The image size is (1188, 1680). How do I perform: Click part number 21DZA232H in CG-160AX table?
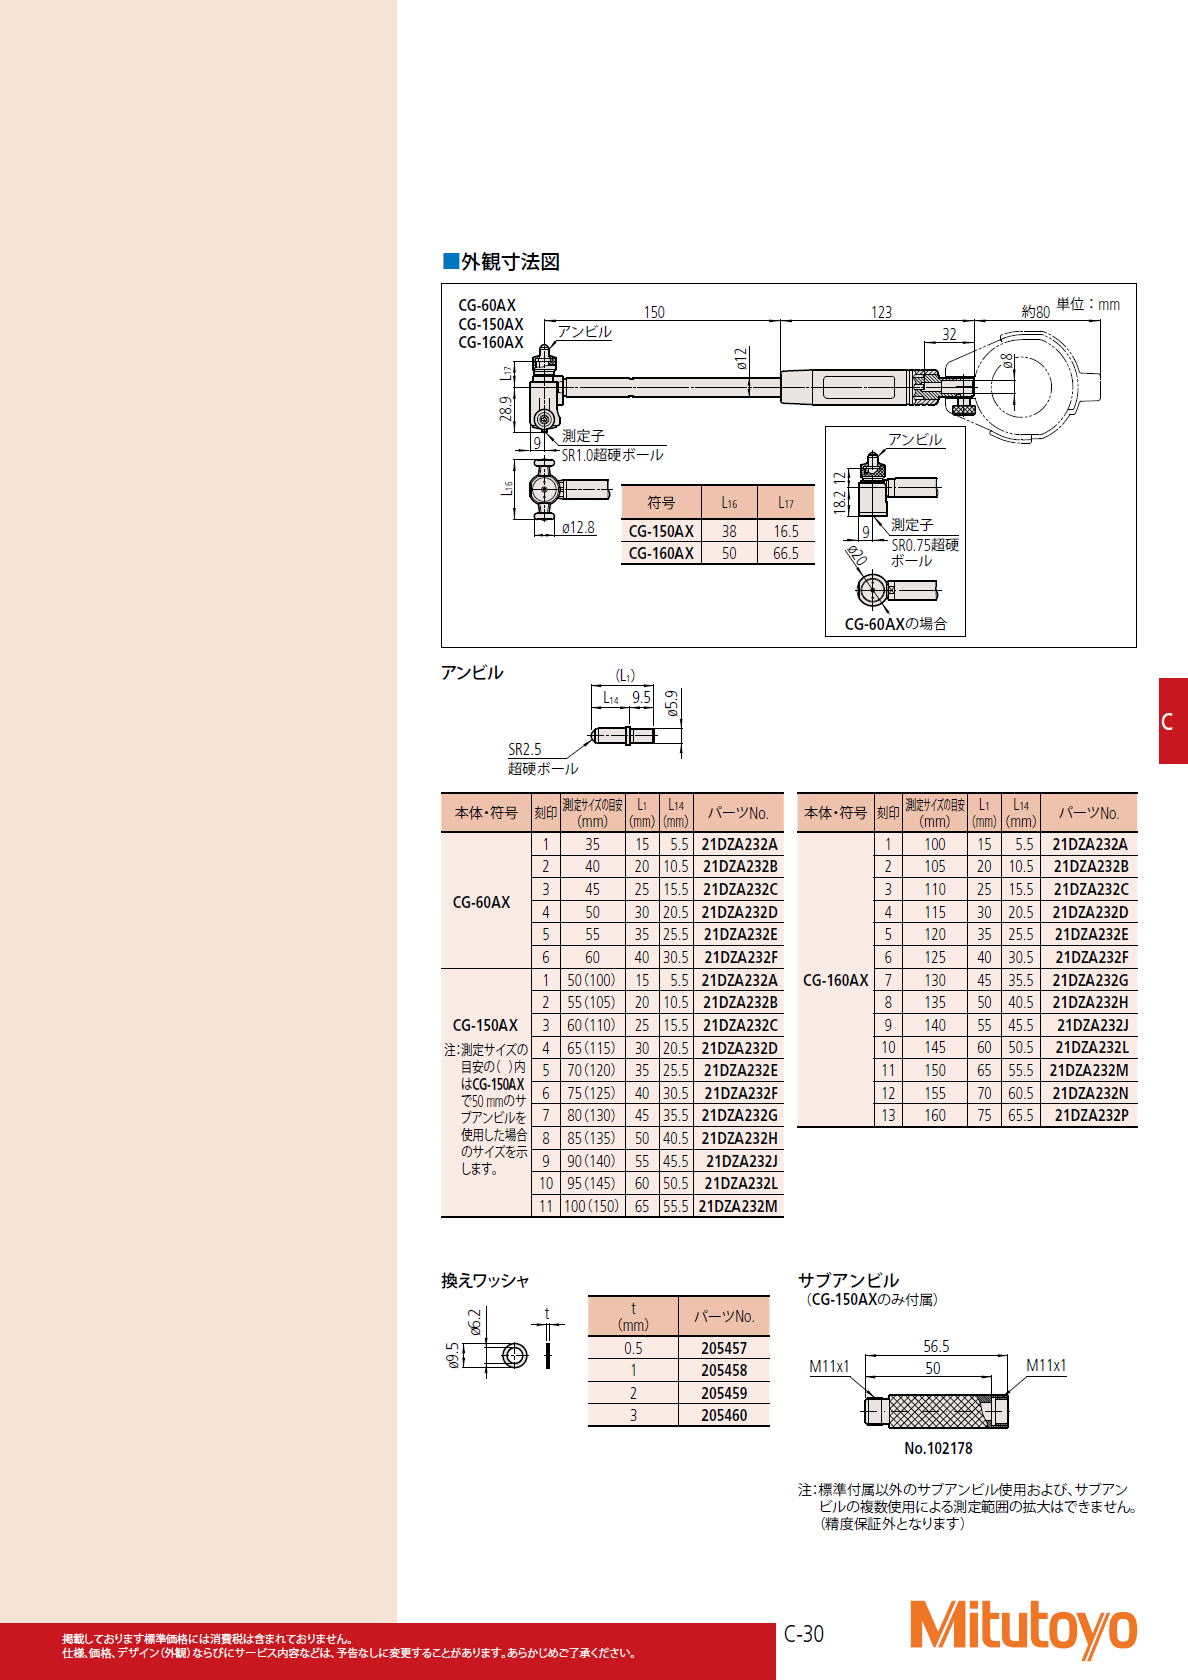(1090, 1002)
